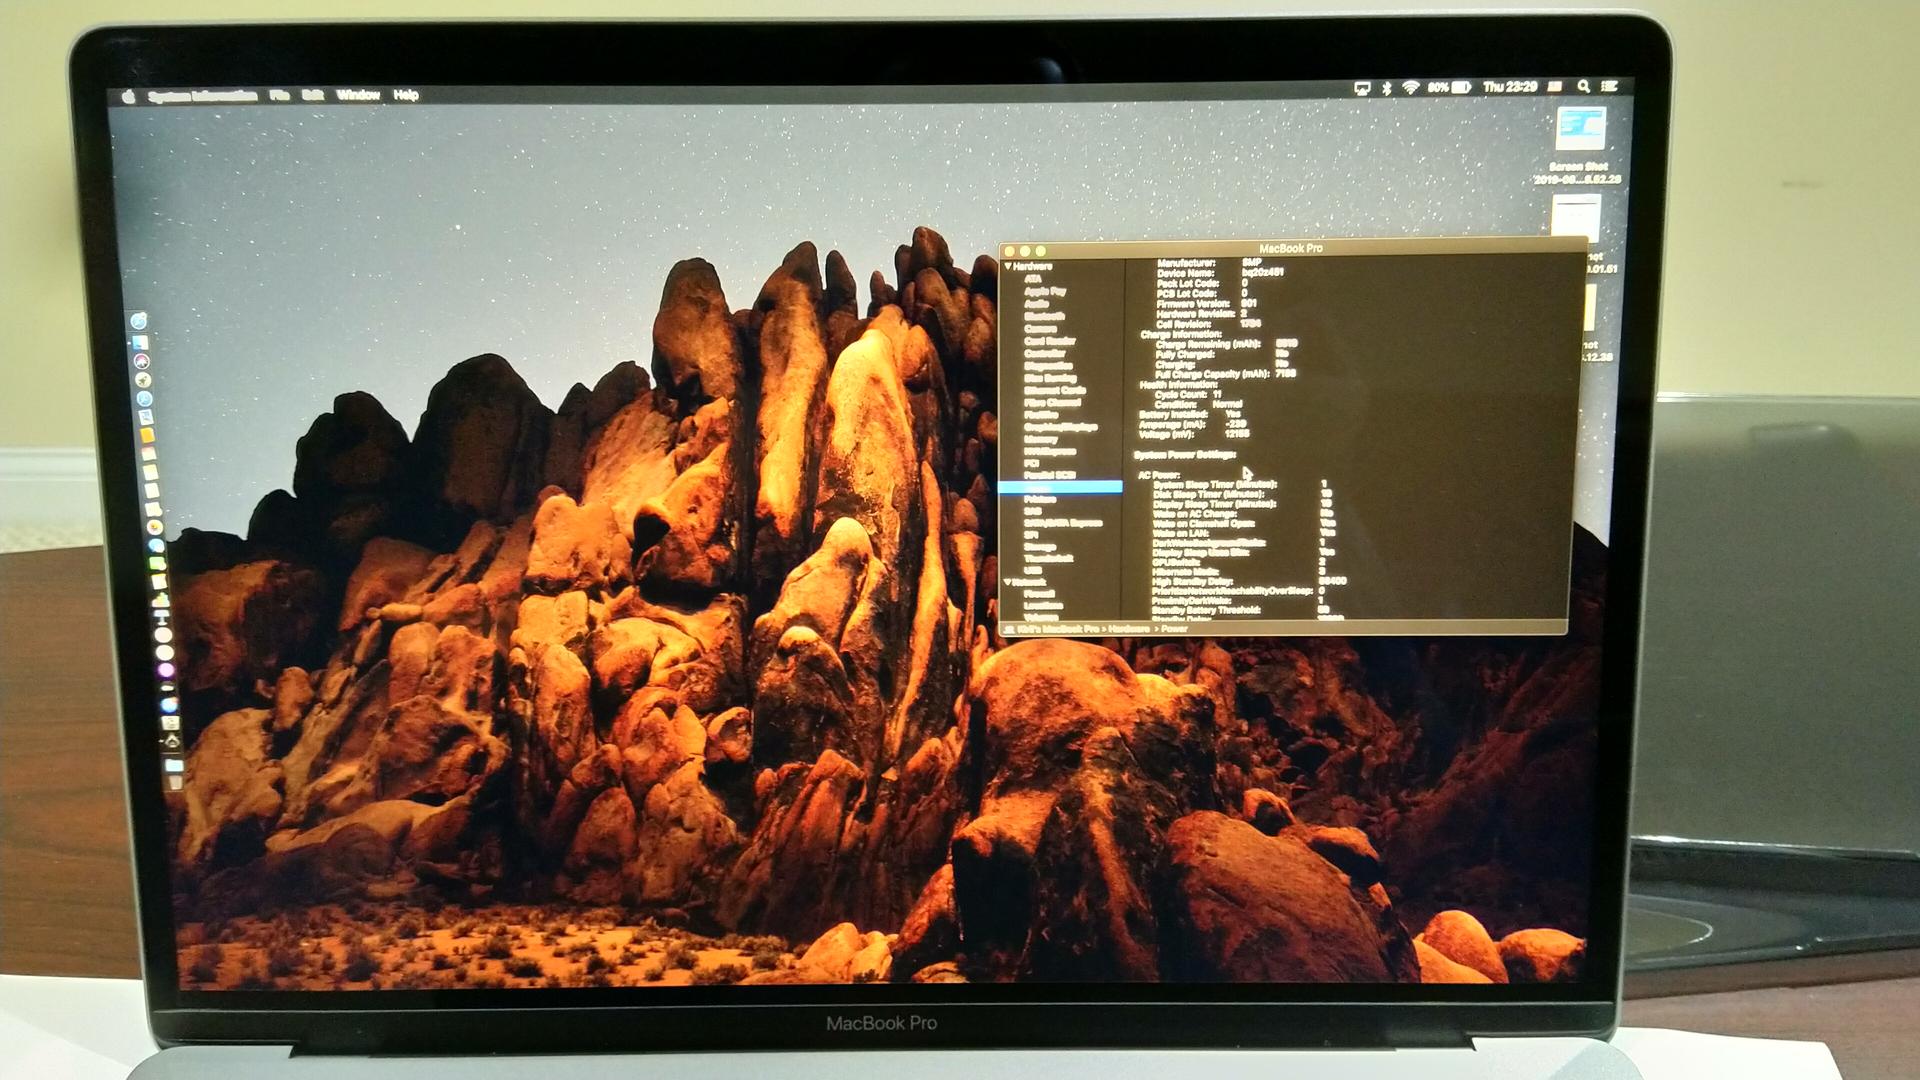This screenshot has width=1920, height=1080.
Task: Open Finder from the Dock
Action: pos(140,343)
